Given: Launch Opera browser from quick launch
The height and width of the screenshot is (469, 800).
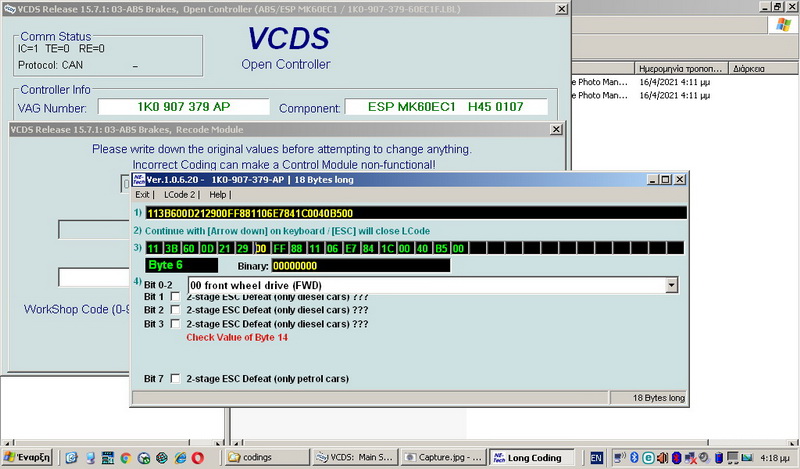Looking at the screenshot, I should click(198, 458).
